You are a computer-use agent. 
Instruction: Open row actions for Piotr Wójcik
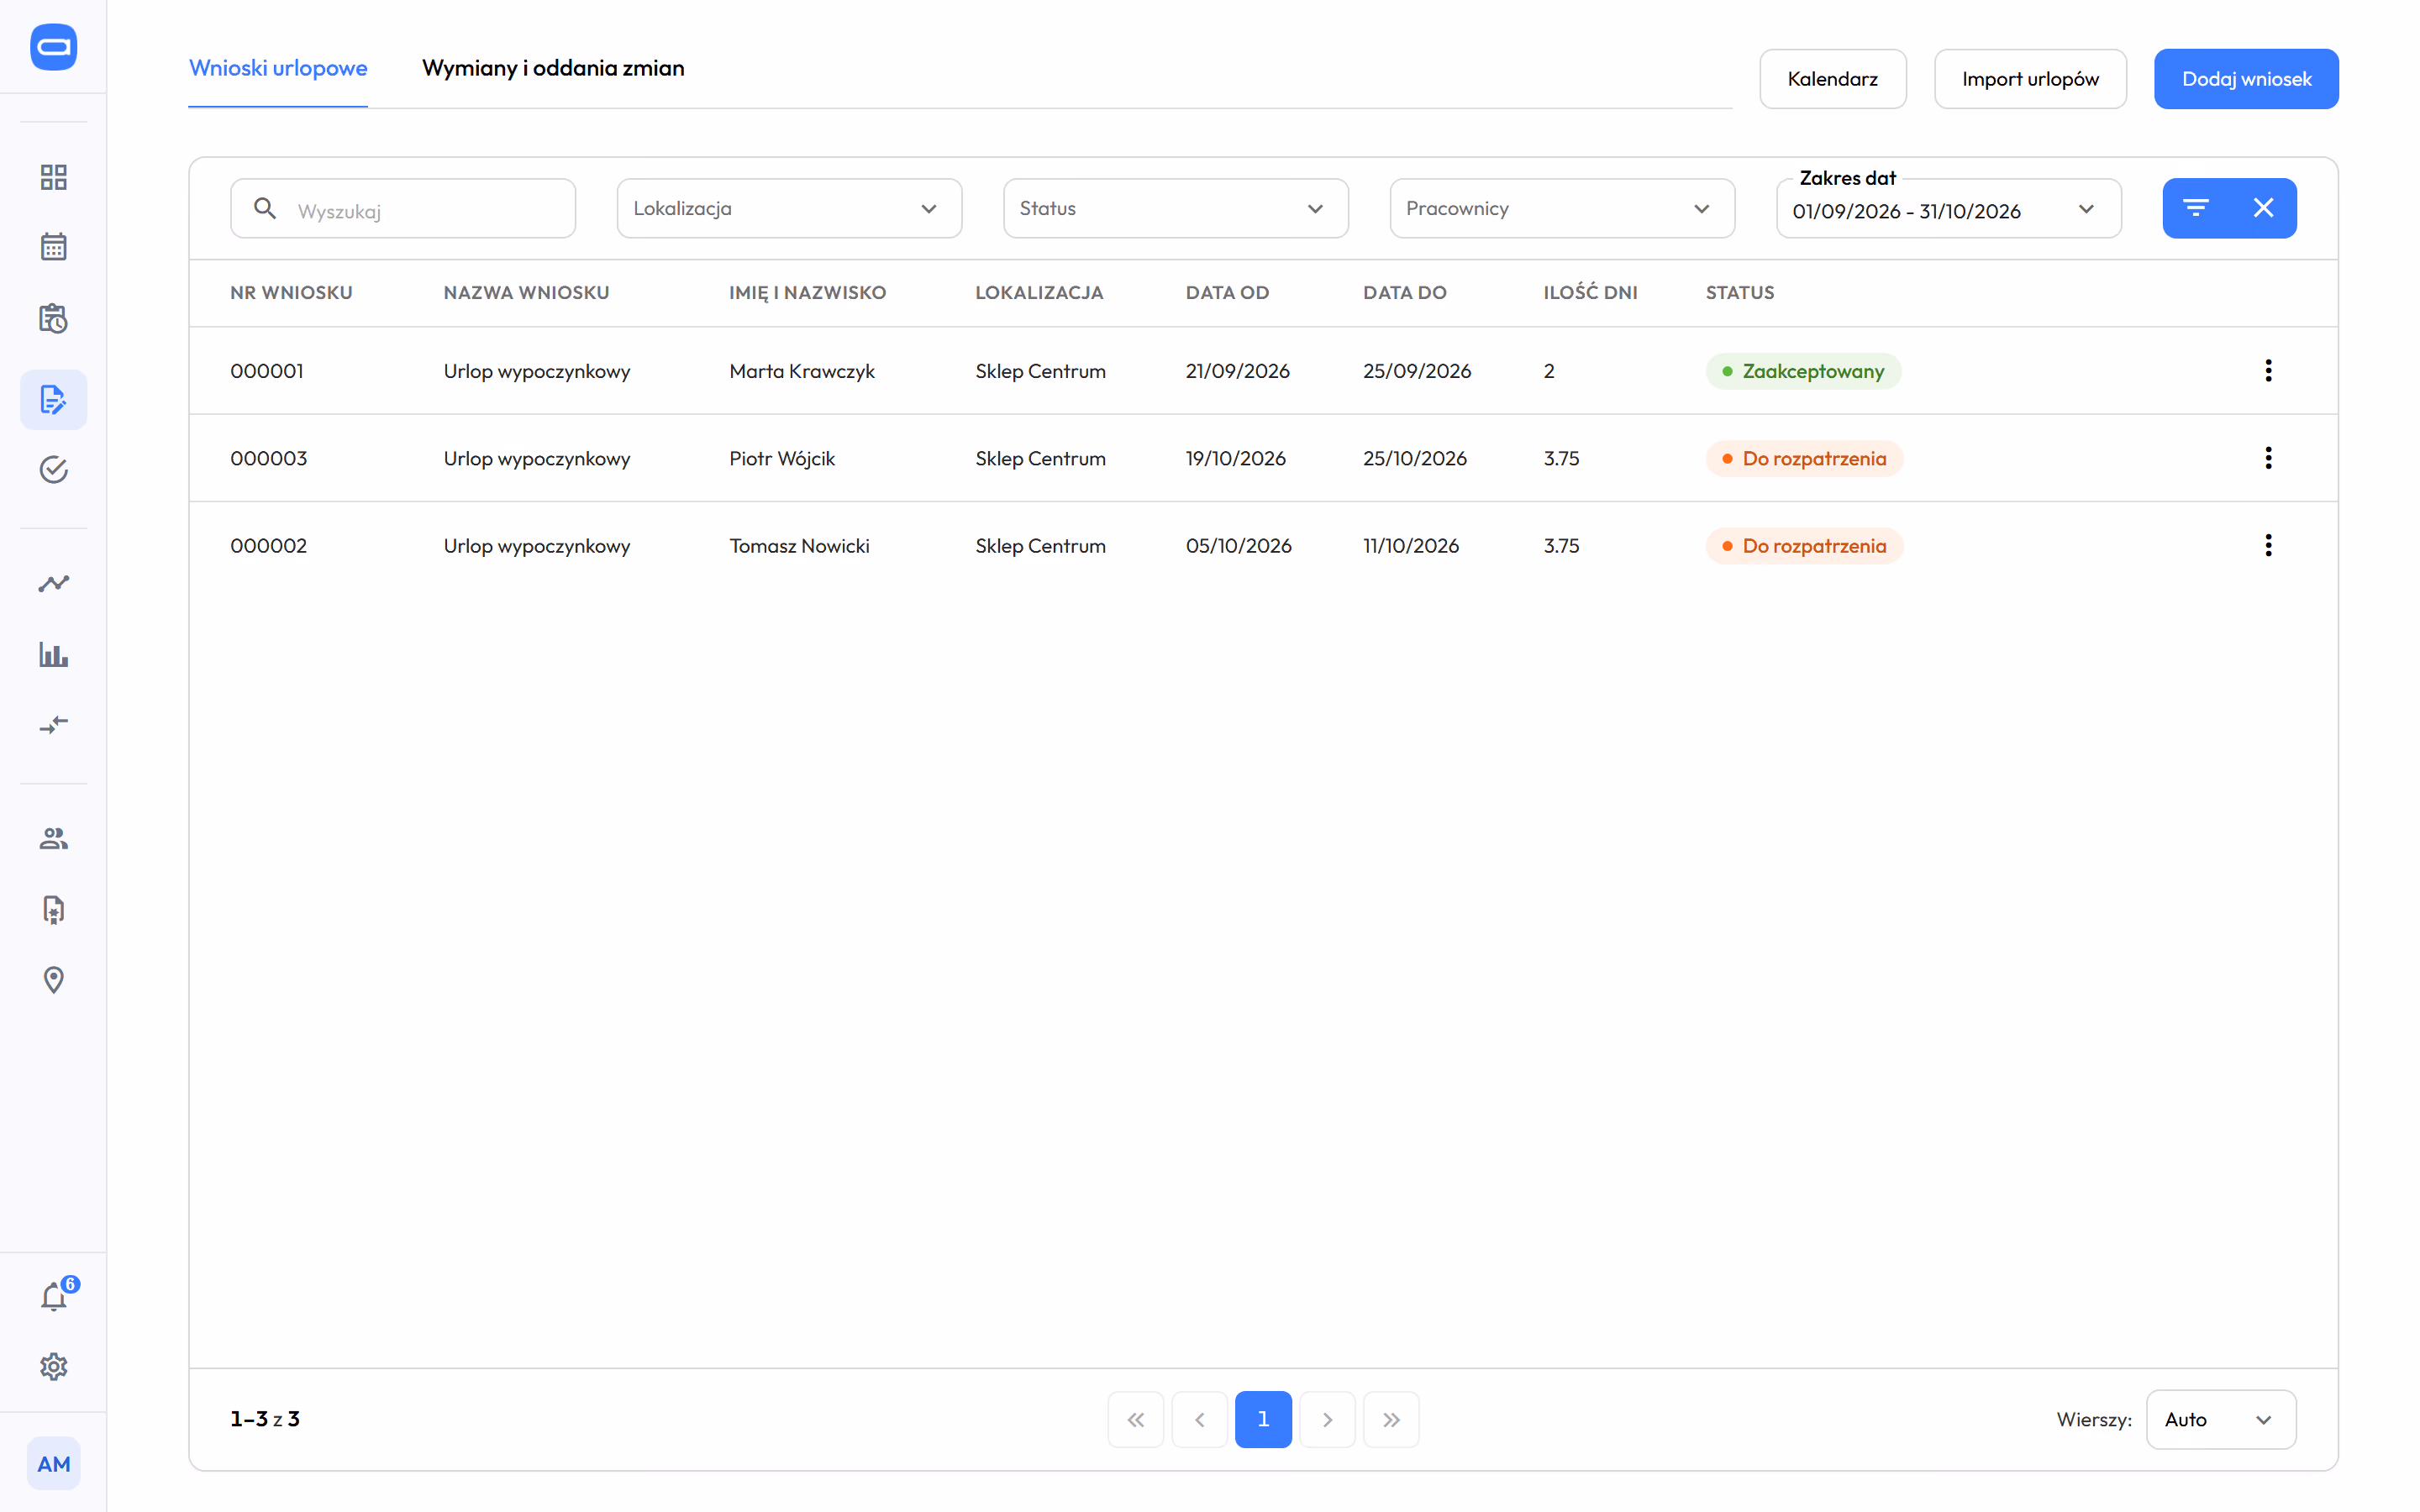(x=2268, y=458)
